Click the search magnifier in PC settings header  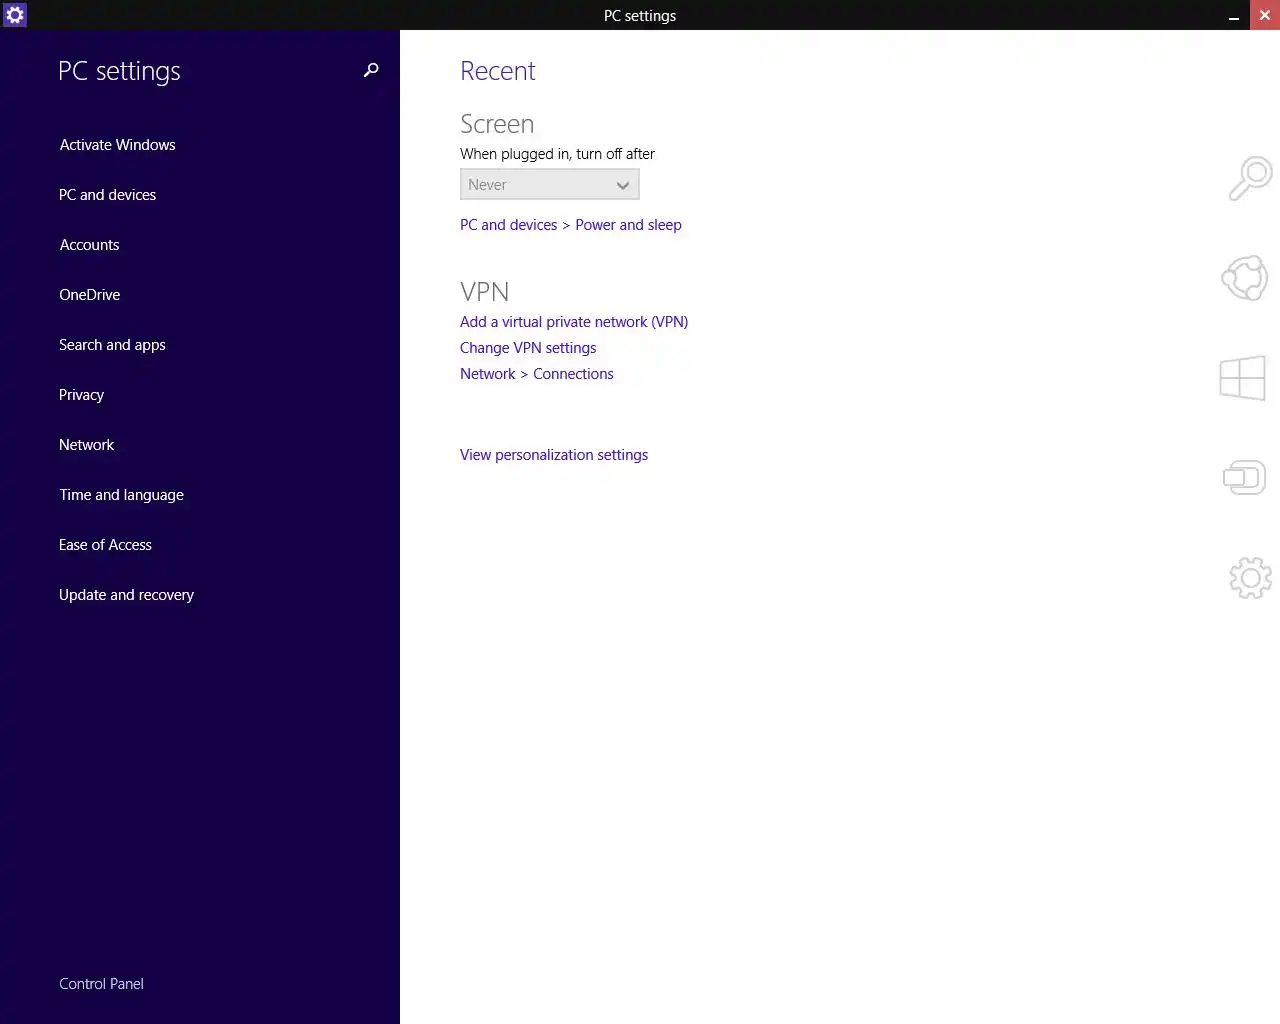371,70
